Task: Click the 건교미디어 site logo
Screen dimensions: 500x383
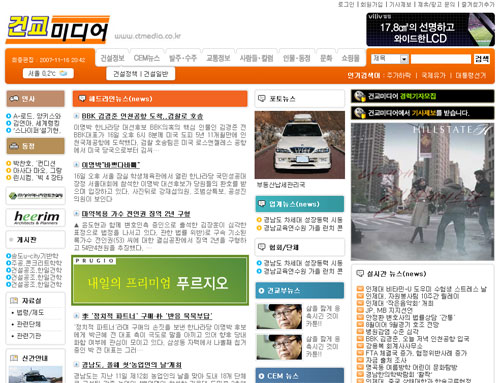Action: pyautogui.click(x=57, y=29)
